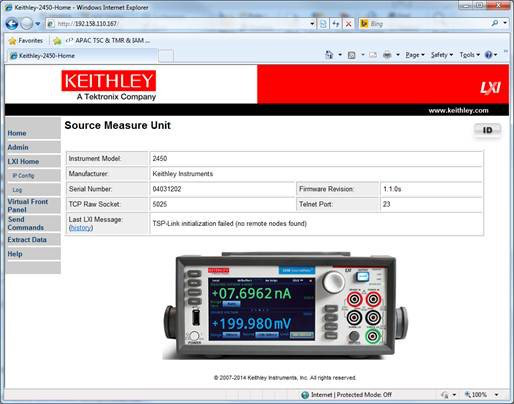Open Log sidebar item
Screen dimensions: 514x404
(x=17, y=190)
